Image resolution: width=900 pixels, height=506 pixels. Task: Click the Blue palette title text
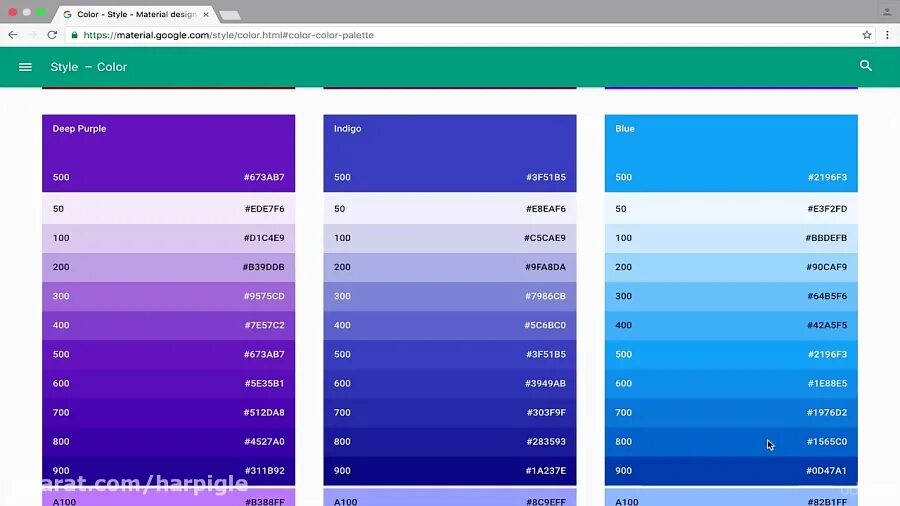[624, 129]
